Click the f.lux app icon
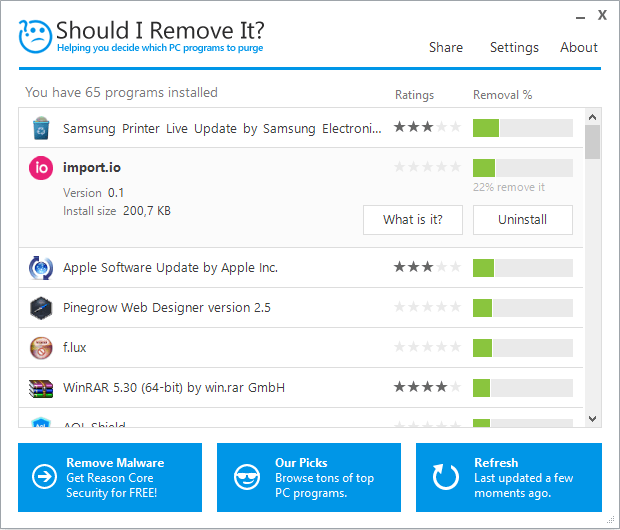The image size is (620, 530). click(x=41, y=348)
